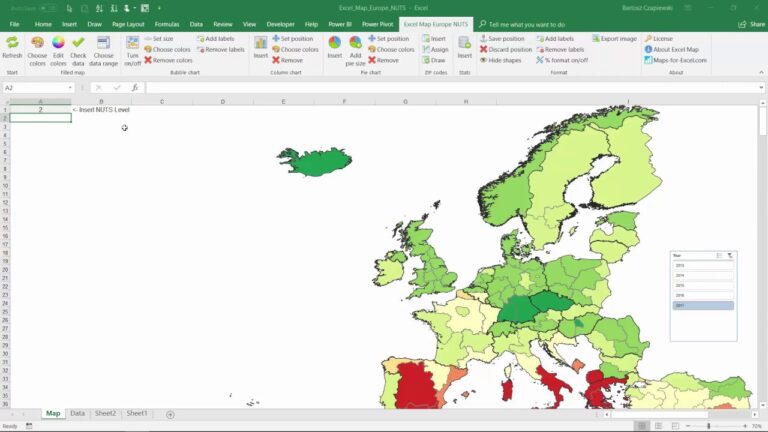This screenshot has width=768, height=432.
Task: Choose colors for the column chart
Action: [x=295, y=49]
